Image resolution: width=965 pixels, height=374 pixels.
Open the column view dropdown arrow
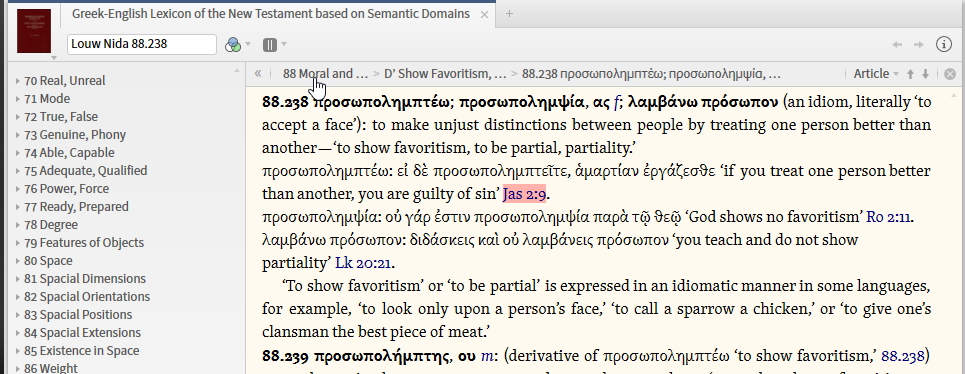284,44
